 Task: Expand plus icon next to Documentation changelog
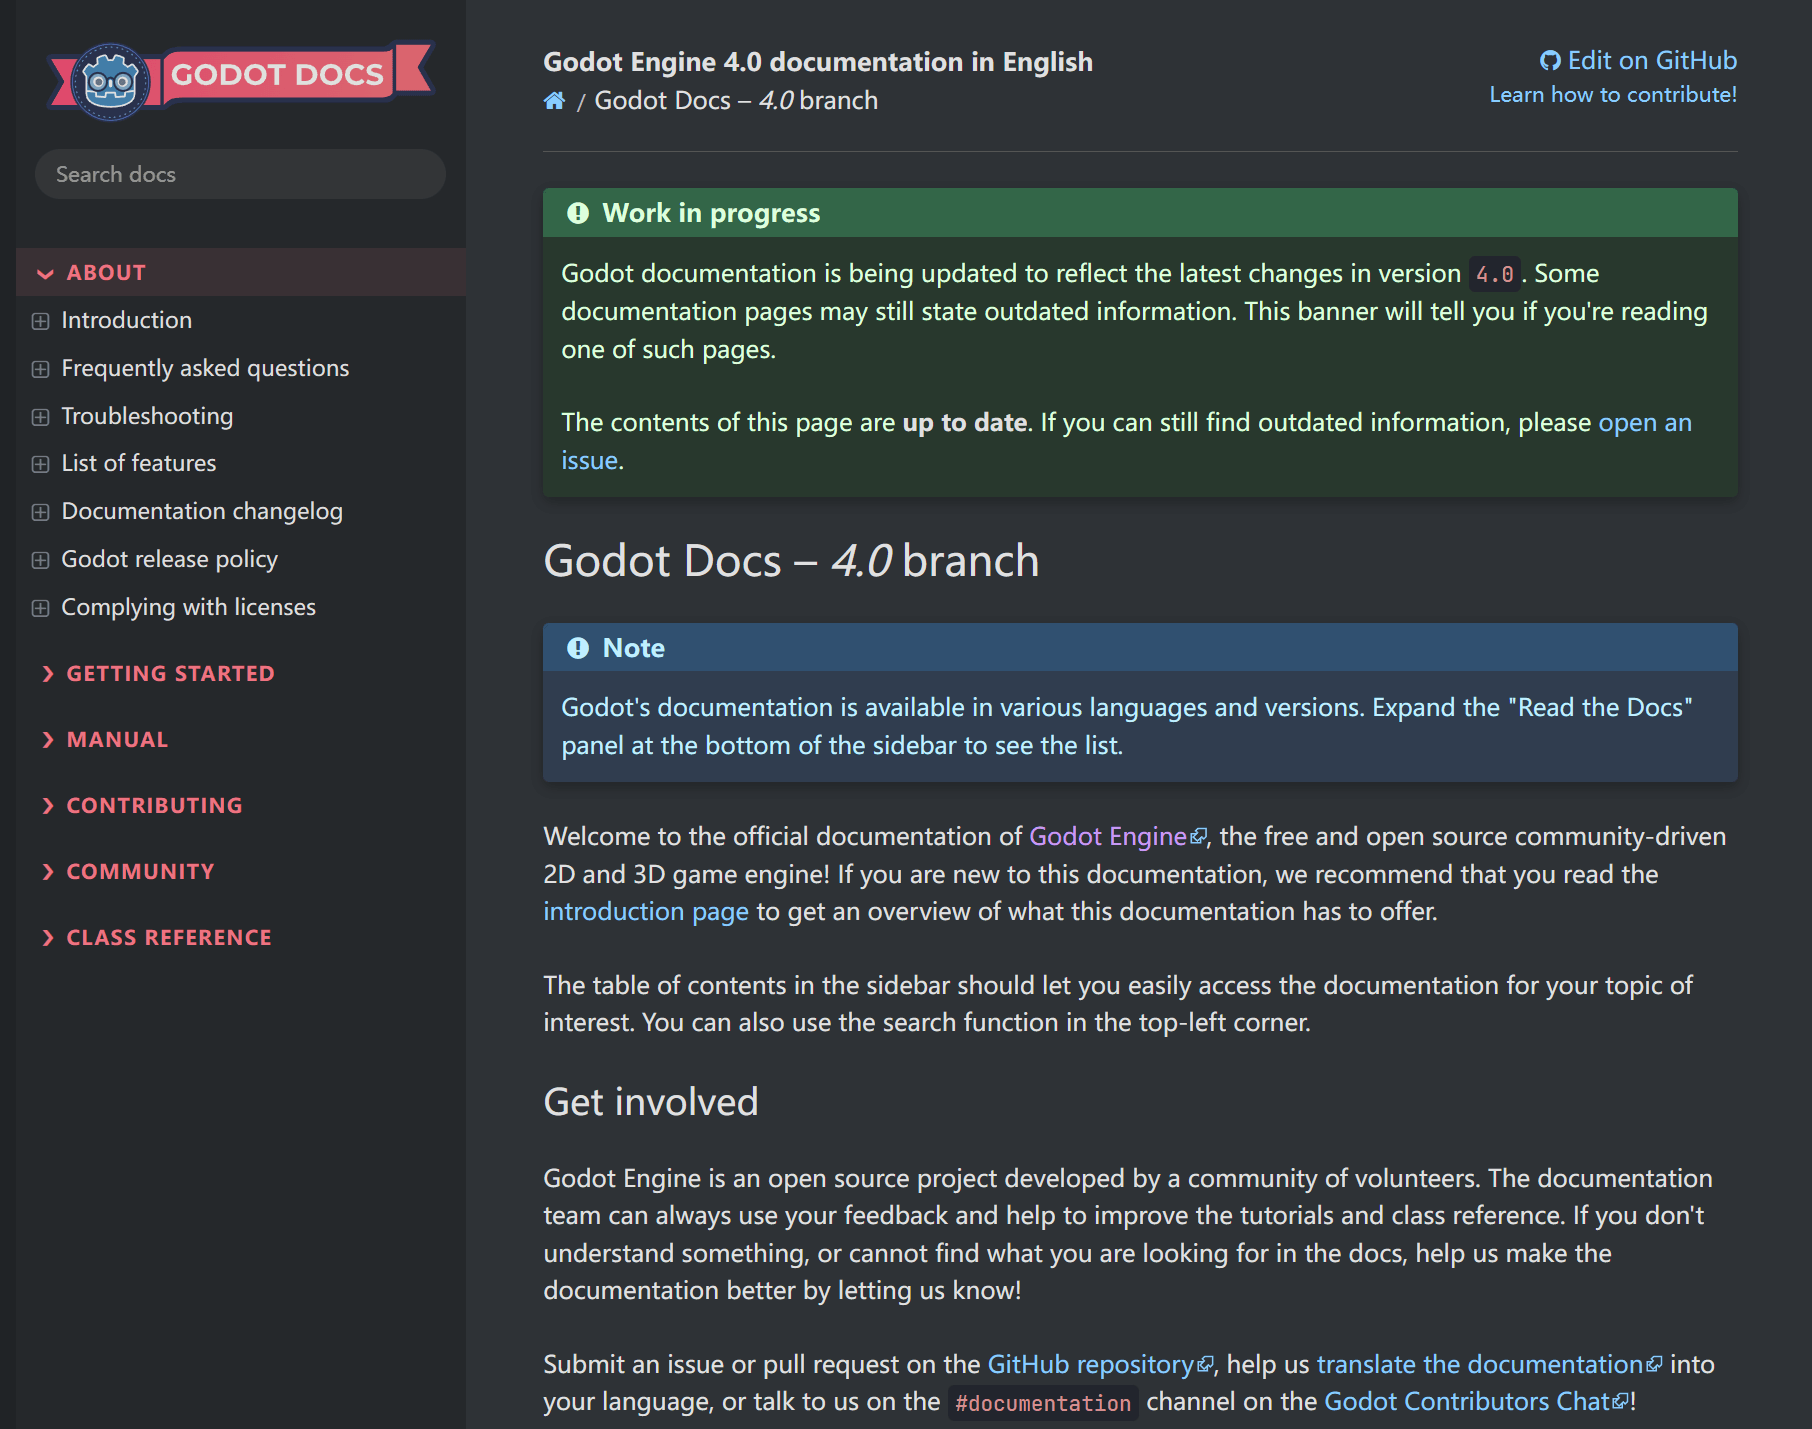pos(40,512)
